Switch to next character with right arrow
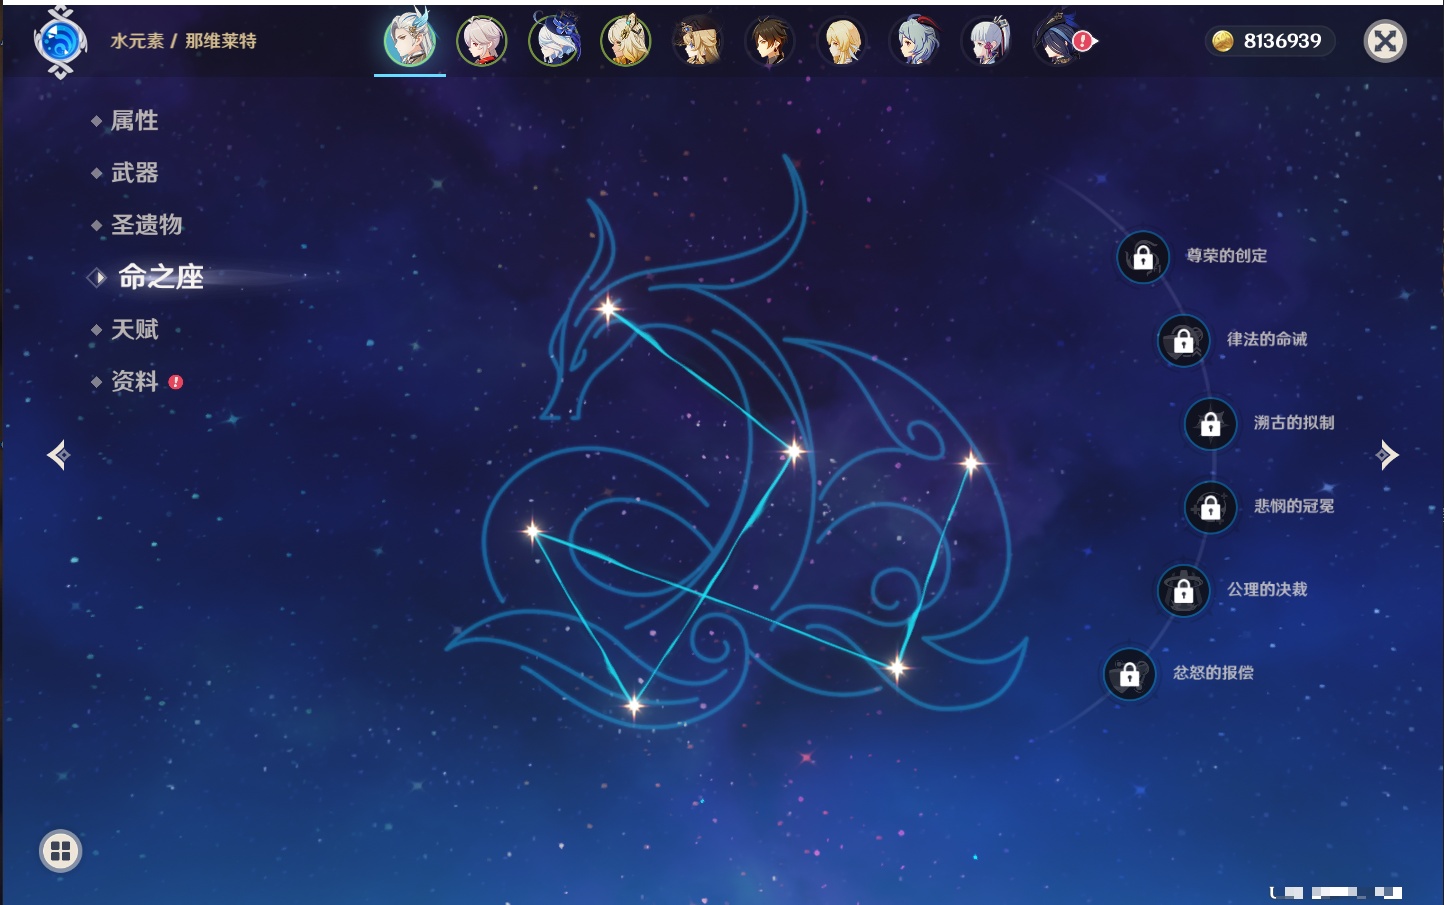 tap(1387, 455)
